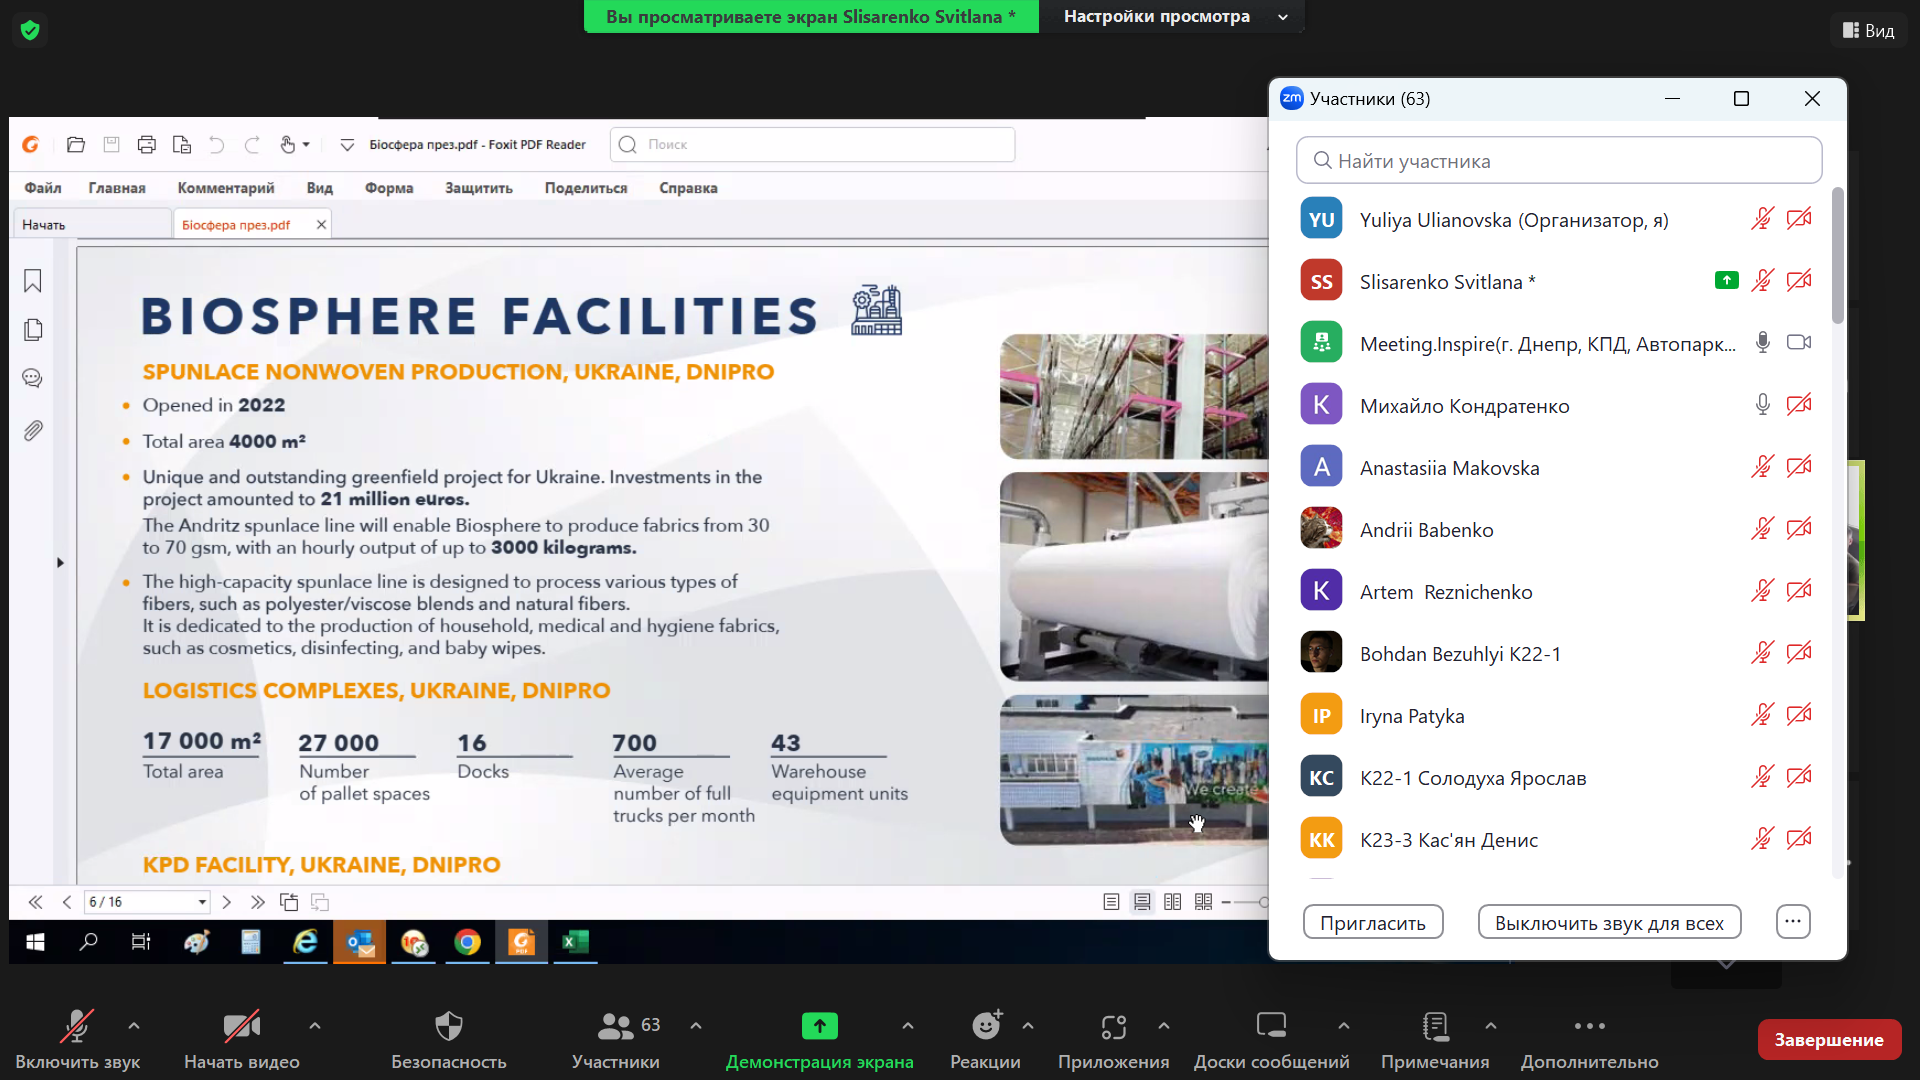Screen dimensions: 1920x1080
Task: Expand participants options arrow in Zoom toolbar
Action: pyautogui.click(x=696, y=1025)
